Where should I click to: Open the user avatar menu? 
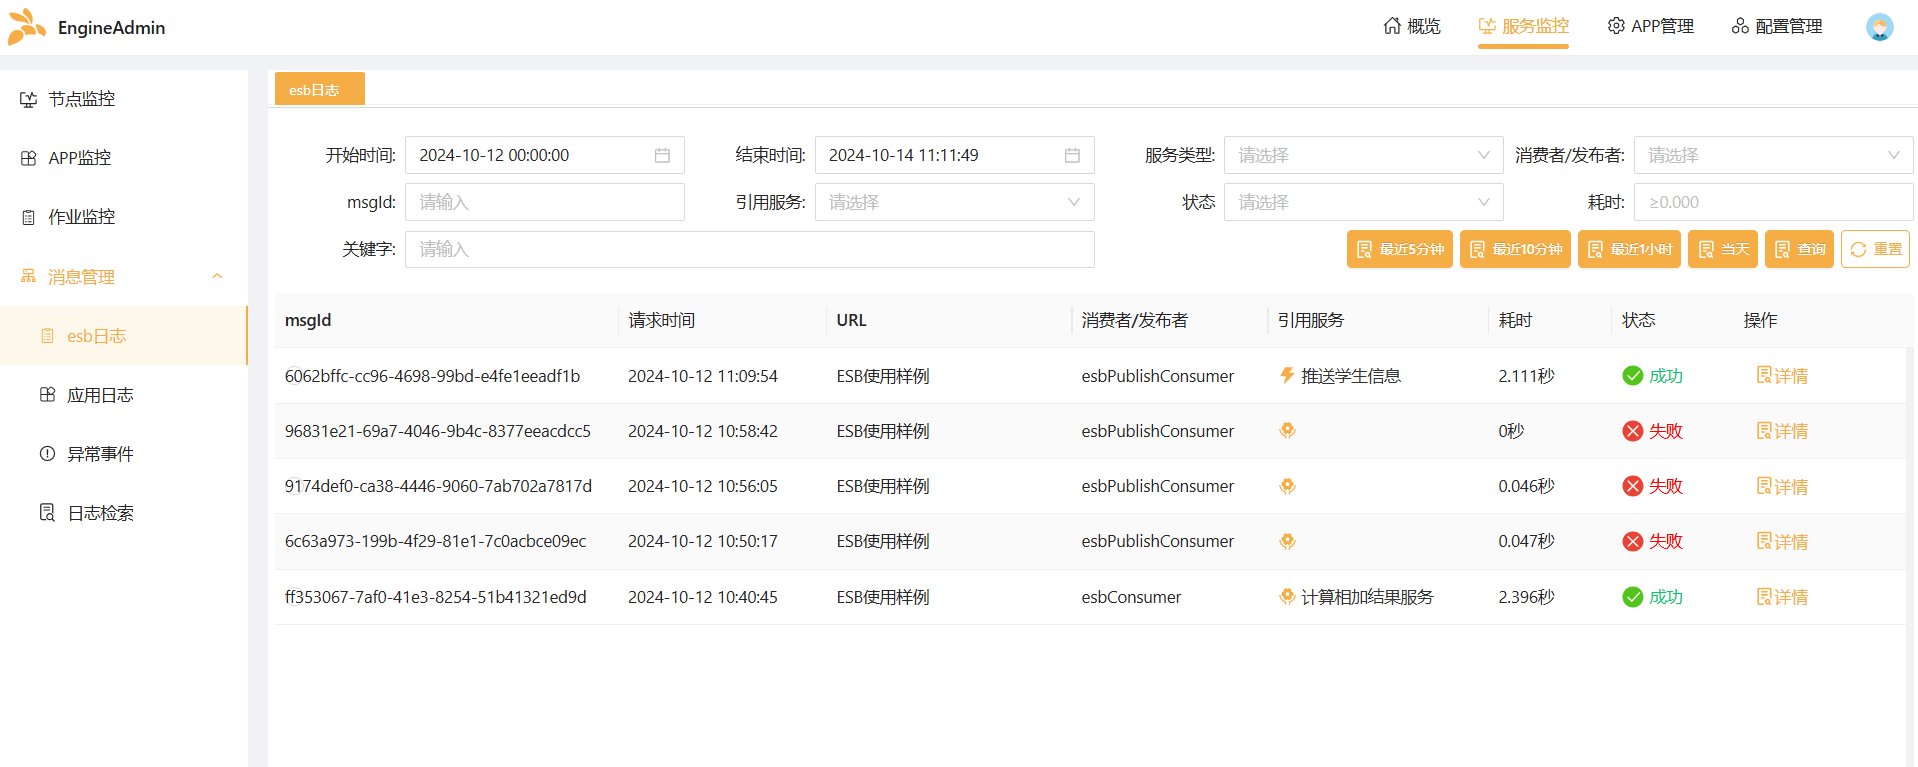[1879, 27]
